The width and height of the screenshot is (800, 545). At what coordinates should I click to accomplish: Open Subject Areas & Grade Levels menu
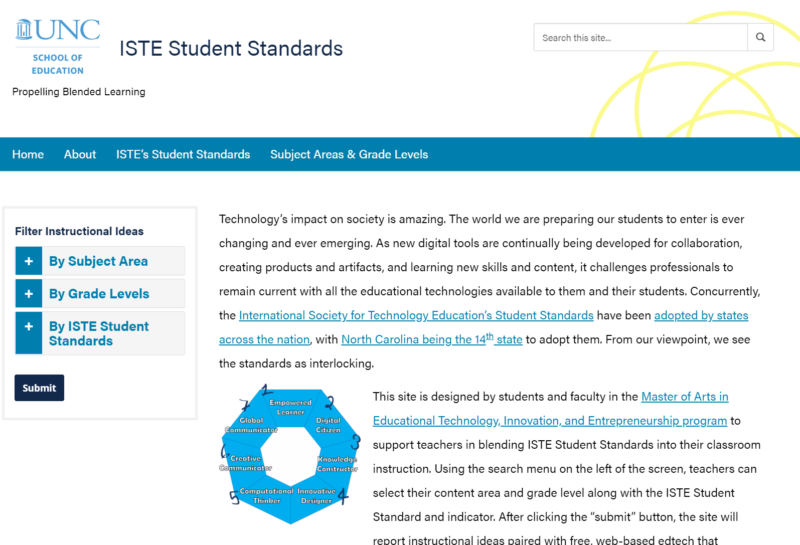click(x=349, y=154)
